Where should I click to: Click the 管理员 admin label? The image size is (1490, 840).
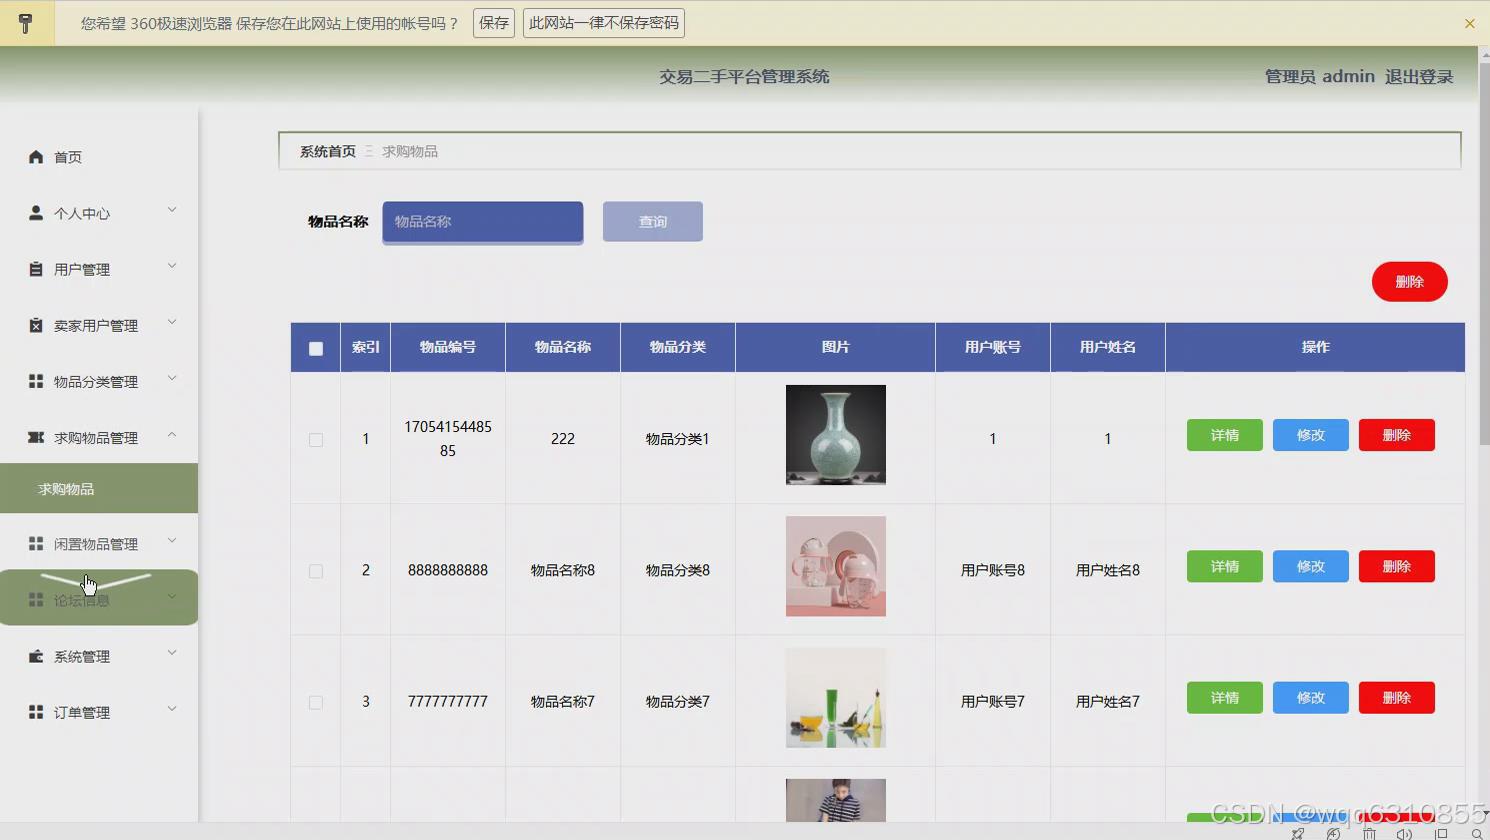[x=1320, y=77]
